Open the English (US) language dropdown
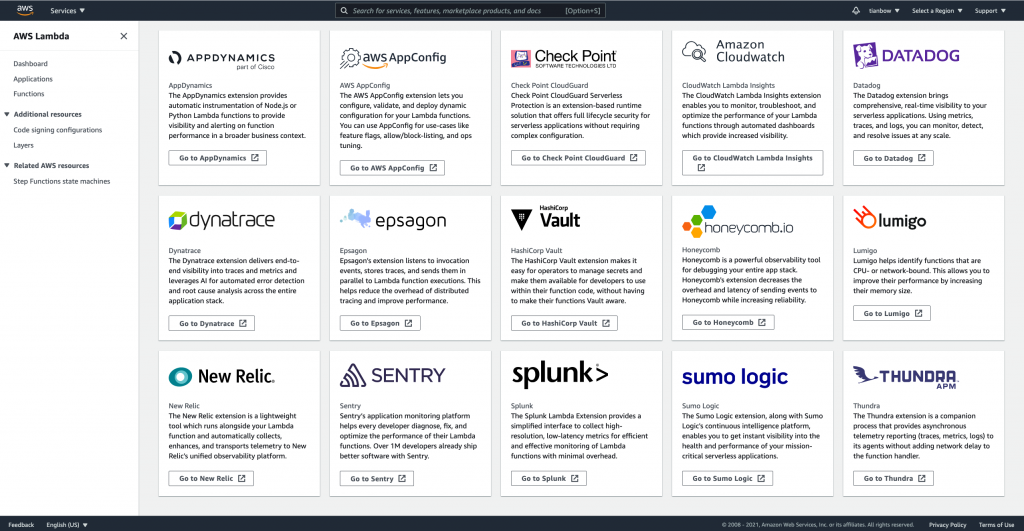This screenshot has width=1024, height=531. tap(67, 524)
